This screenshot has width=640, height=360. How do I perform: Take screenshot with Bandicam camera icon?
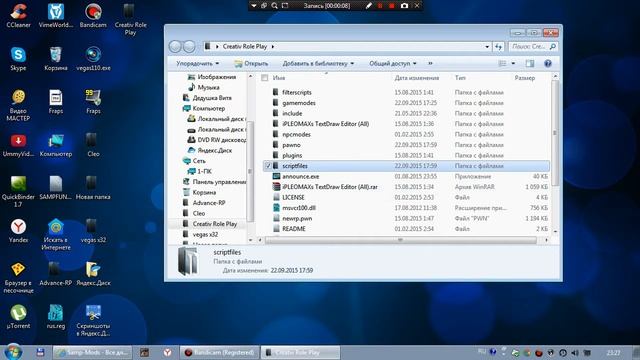click(404, 6)
